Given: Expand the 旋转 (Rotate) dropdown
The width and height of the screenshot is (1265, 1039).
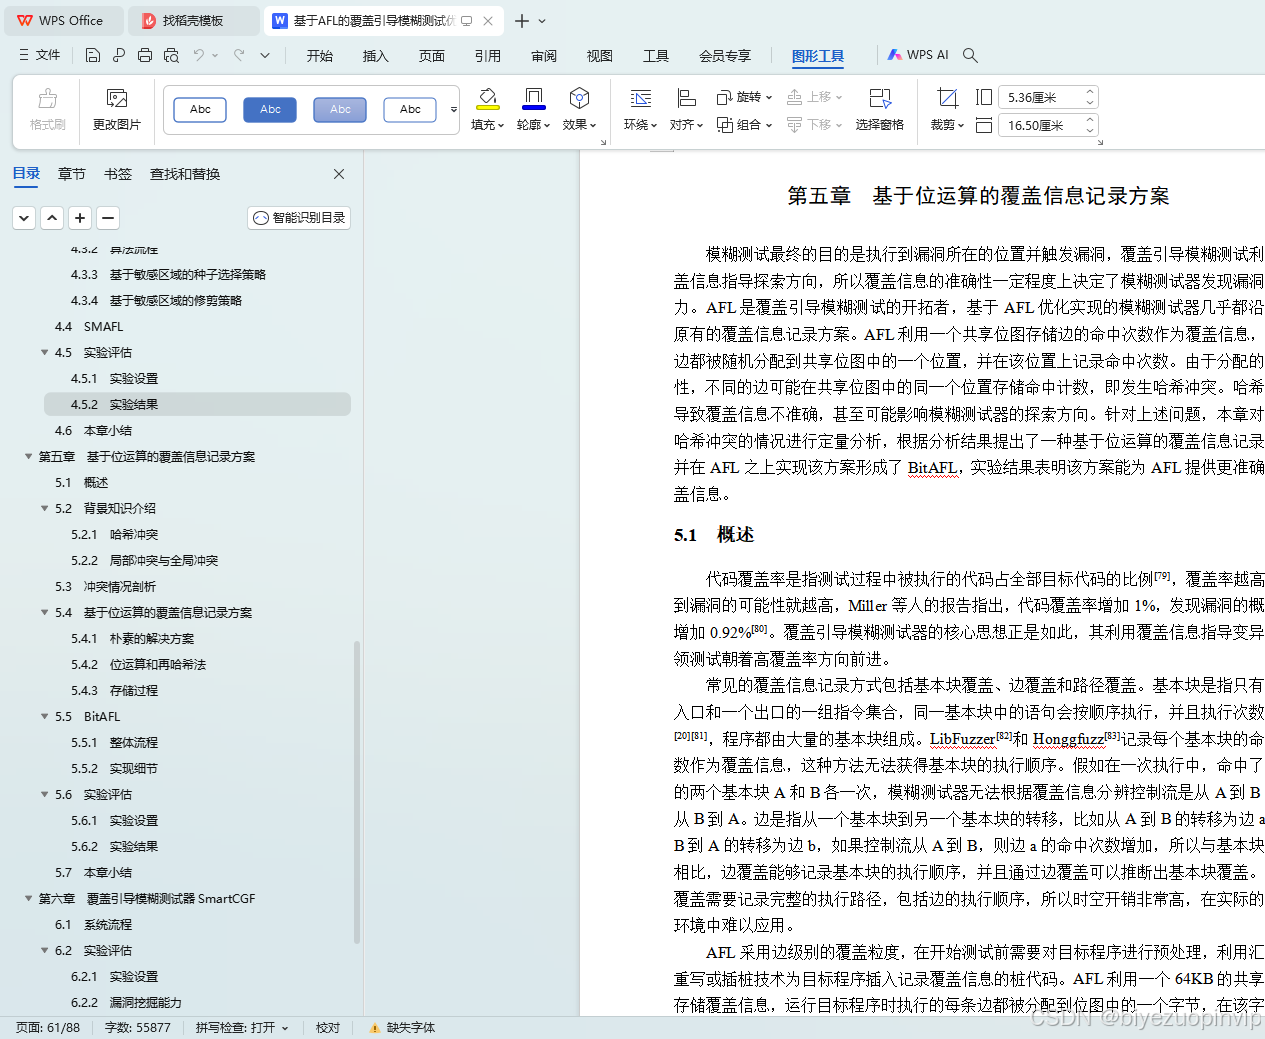Looking at the screenshot, I should [x=746, y=96].
